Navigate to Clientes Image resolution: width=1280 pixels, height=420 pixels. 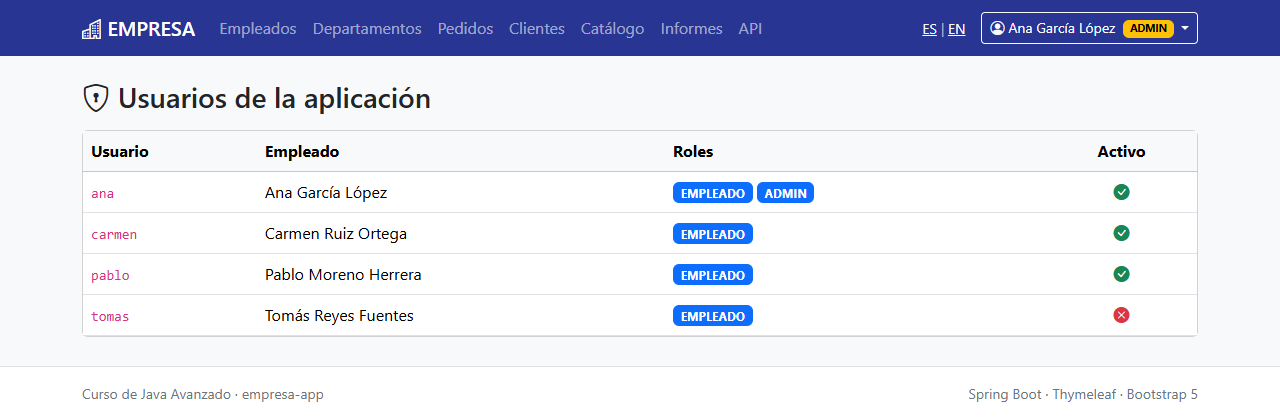tap(537, 29)
